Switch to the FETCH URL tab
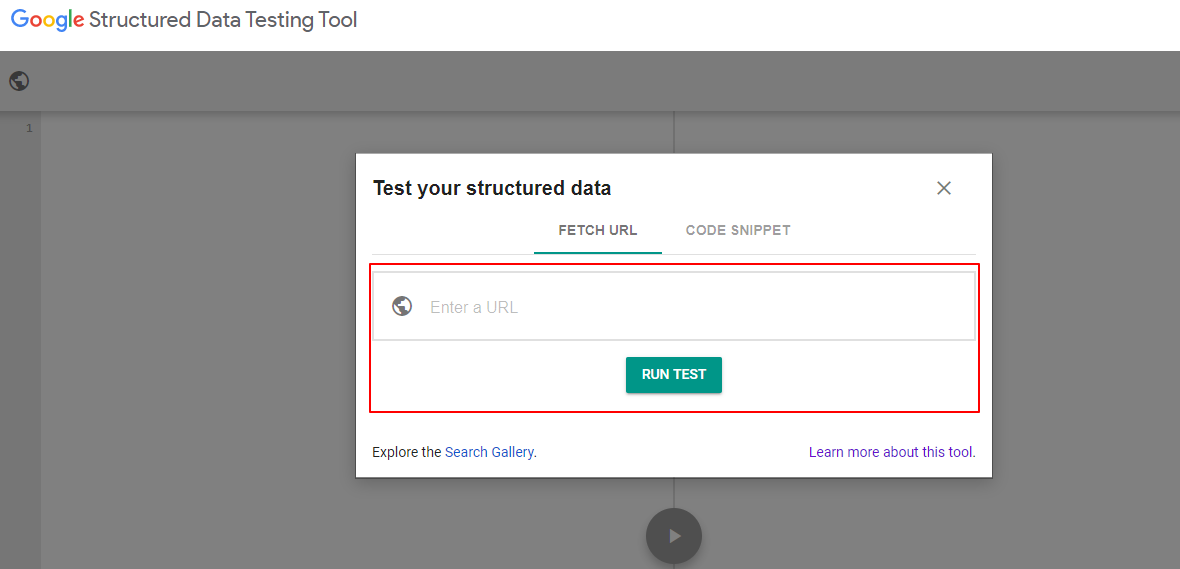The width and height of the screenshot is (1180, 569). click(598, 230)
